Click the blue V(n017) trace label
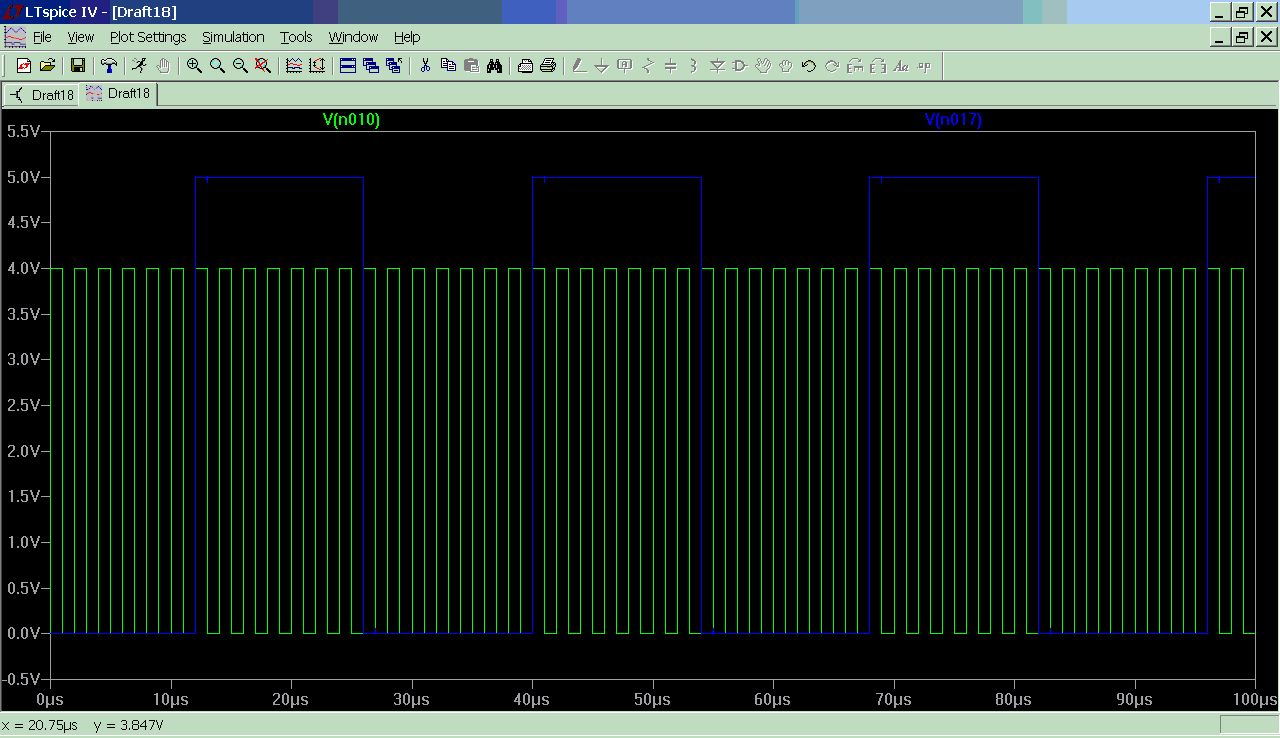 click(953, 120)
